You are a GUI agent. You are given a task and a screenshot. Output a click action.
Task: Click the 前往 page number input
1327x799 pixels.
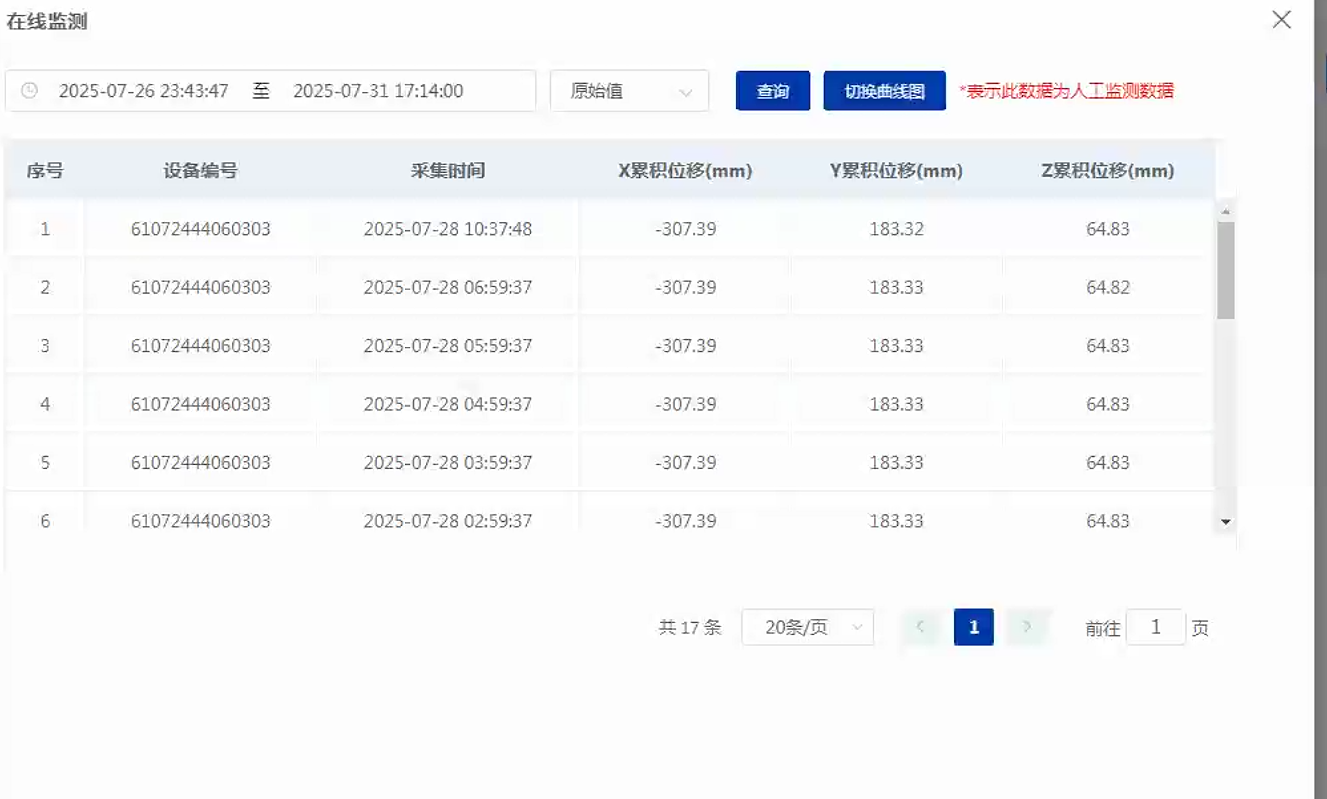(1156, 627)
